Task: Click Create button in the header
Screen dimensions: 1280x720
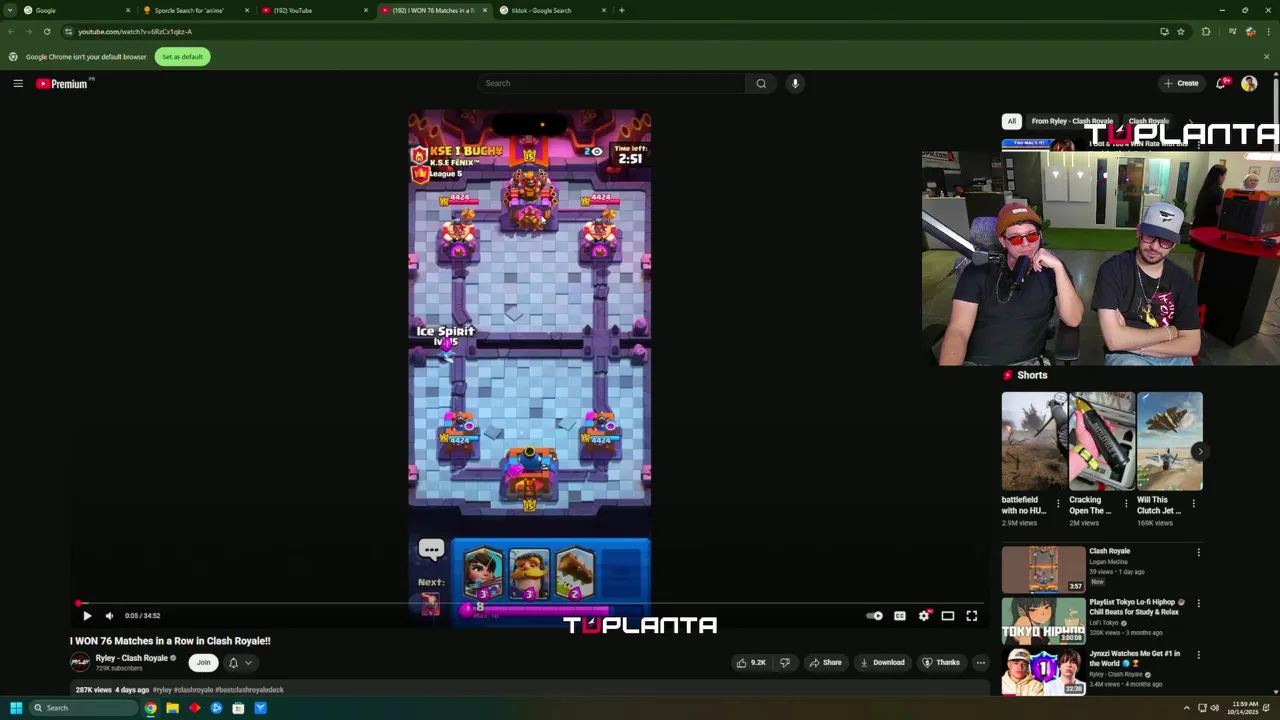Action: pos(1181,84)
